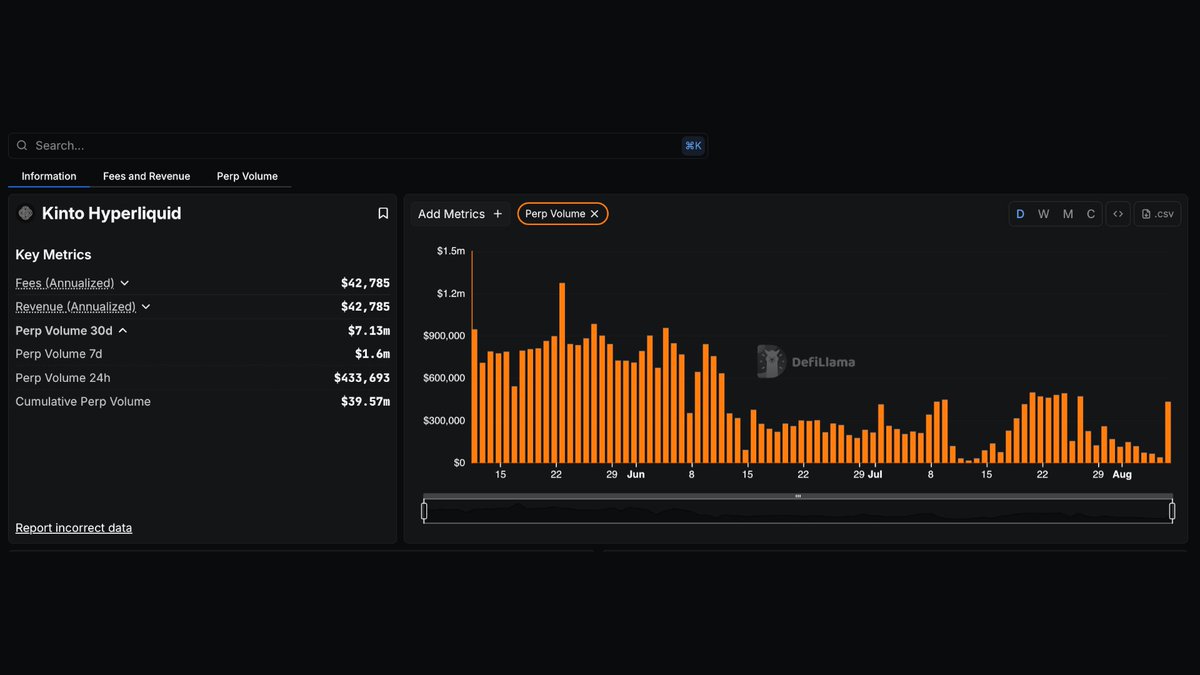Click the $39.57m value
Image resolution: width=1200 pixels, height=675 pixels.
click(365, 402)
